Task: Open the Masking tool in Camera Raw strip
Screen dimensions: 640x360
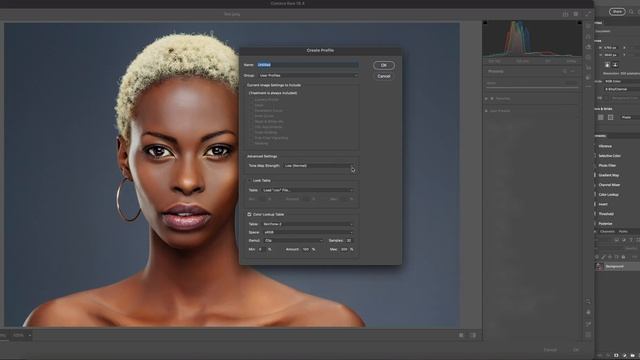Action: tap(588, 58)
